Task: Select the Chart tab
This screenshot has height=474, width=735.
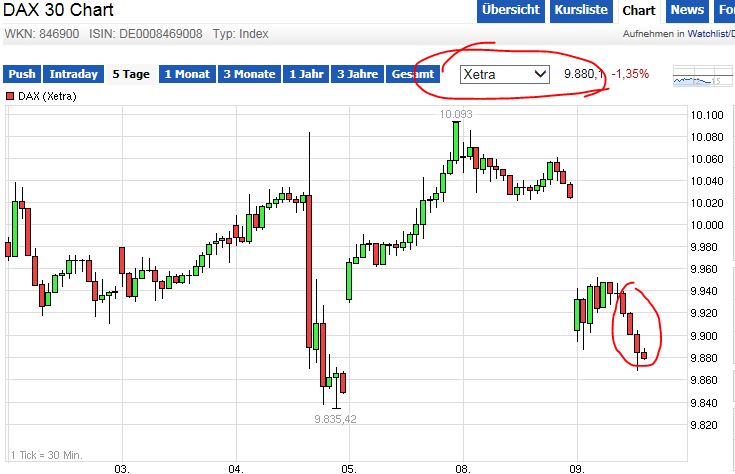Action: pyautogui.click(x=638, y=10)
